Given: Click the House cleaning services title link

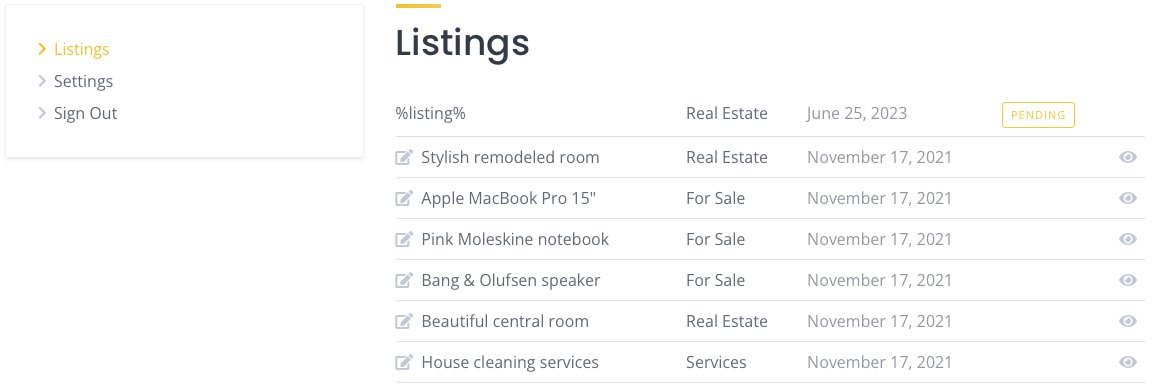Looking at the screenshot, I should pos(510,362).
